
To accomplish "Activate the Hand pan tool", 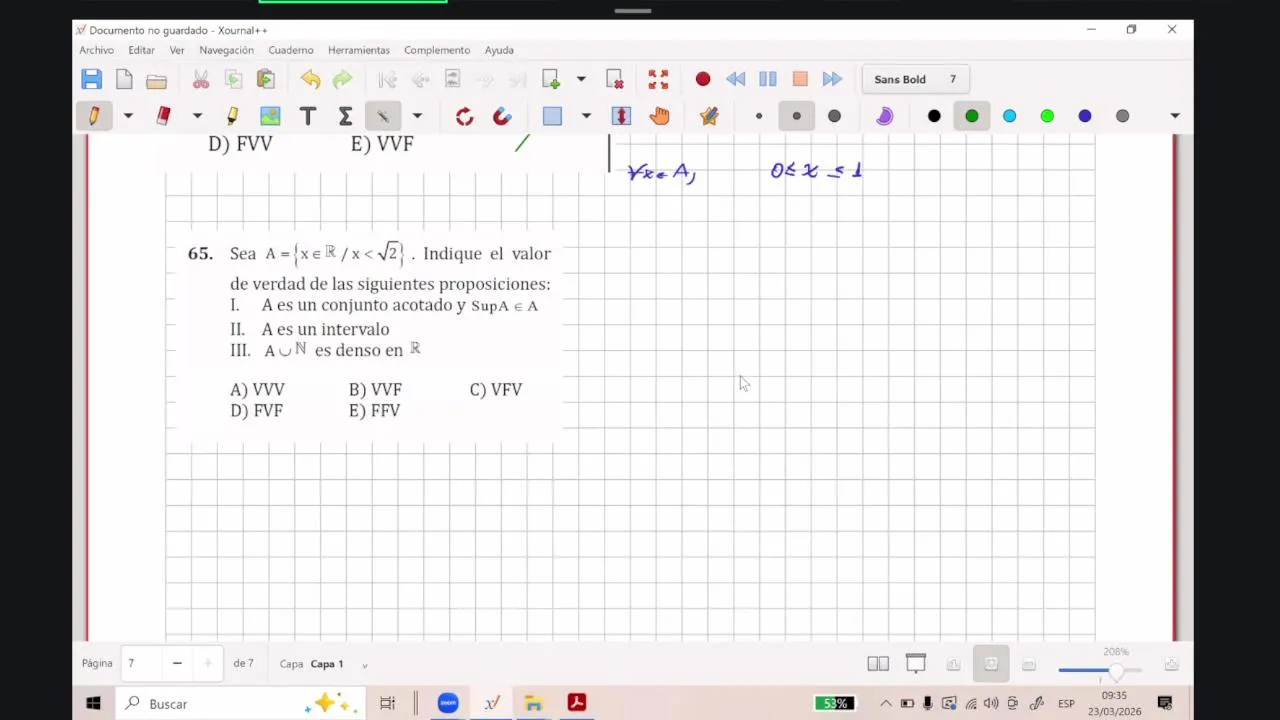I will click(x=659, y=116).
